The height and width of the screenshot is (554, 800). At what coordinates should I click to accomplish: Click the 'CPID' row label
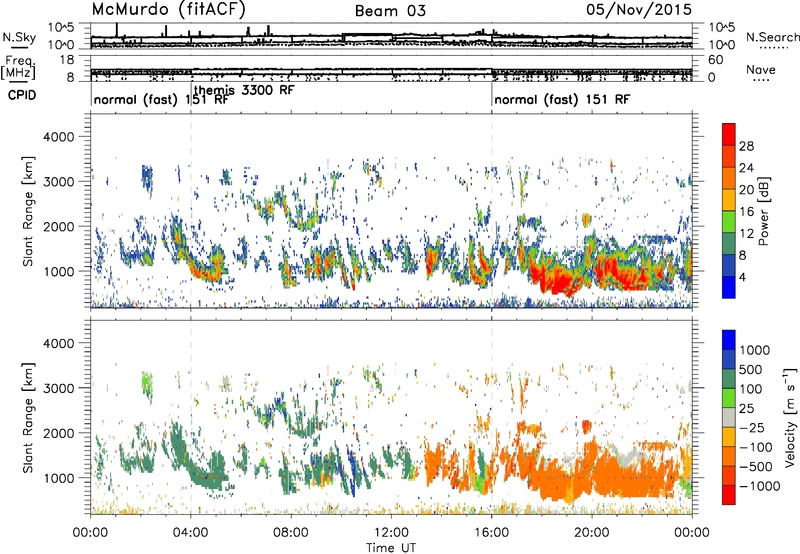pos(22,95)
